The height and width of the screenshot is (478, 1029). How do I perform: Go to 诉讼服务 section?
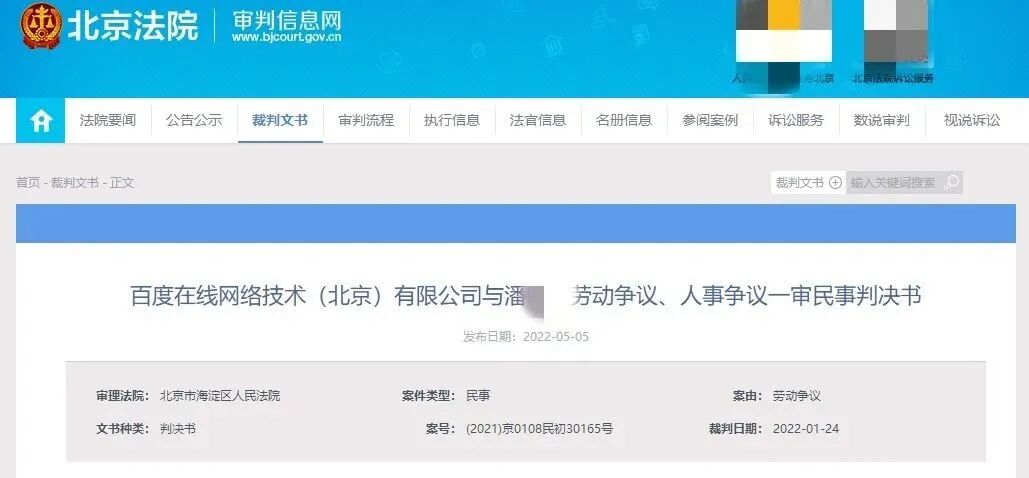click(x=796, y=120)
